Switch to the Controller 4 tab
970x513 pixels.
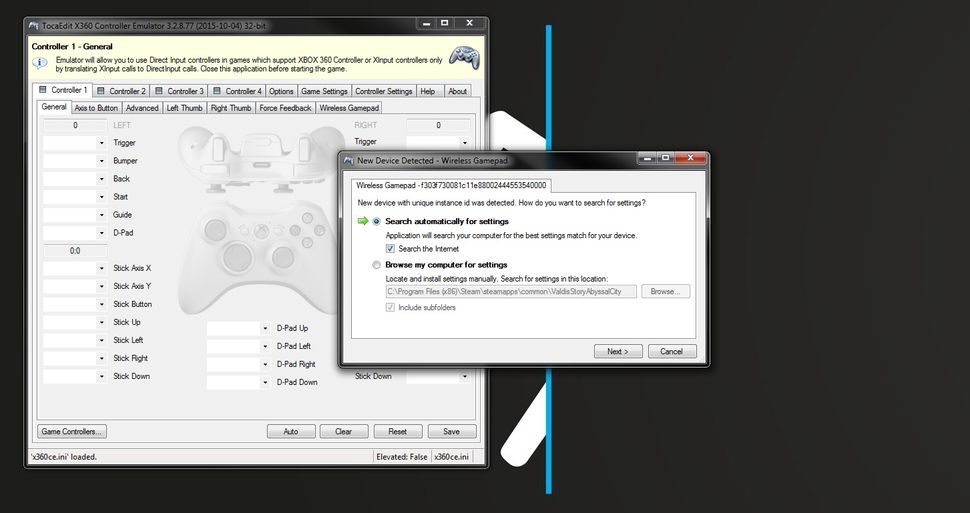[x=237, y=91]
